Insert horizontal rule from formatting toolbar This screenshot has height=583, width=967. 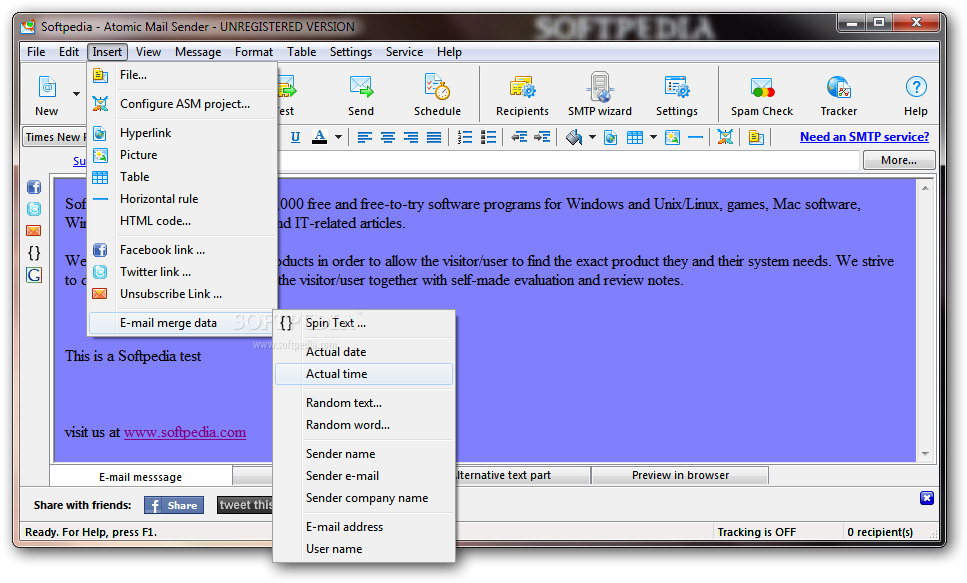click(x=695, y=137)
